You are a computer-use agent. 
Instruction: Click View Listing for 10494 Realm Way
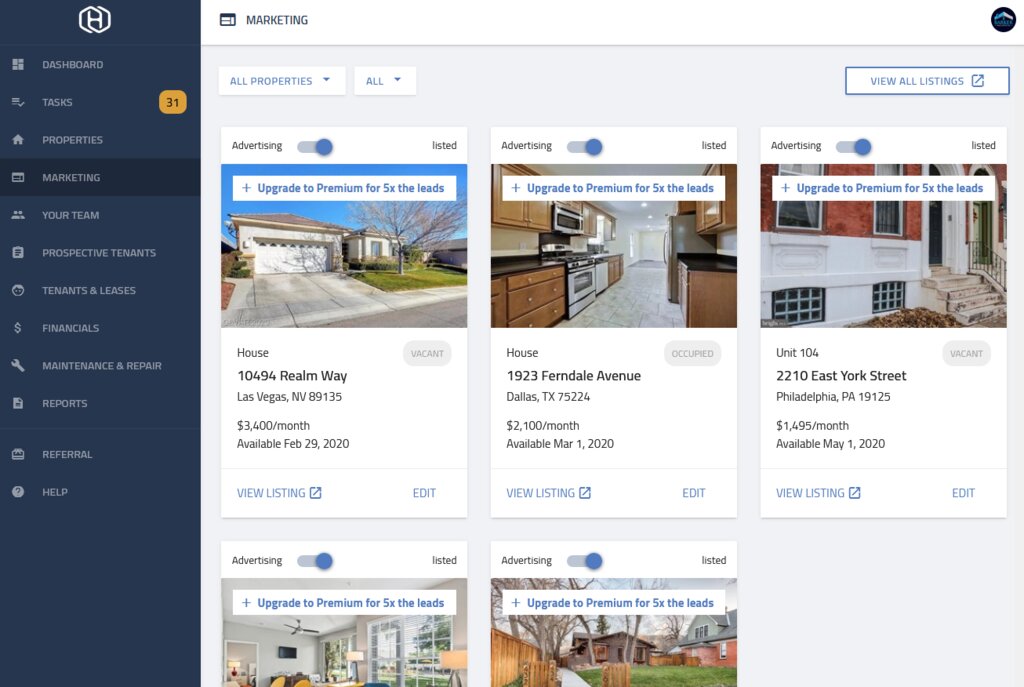click(279, 493)
